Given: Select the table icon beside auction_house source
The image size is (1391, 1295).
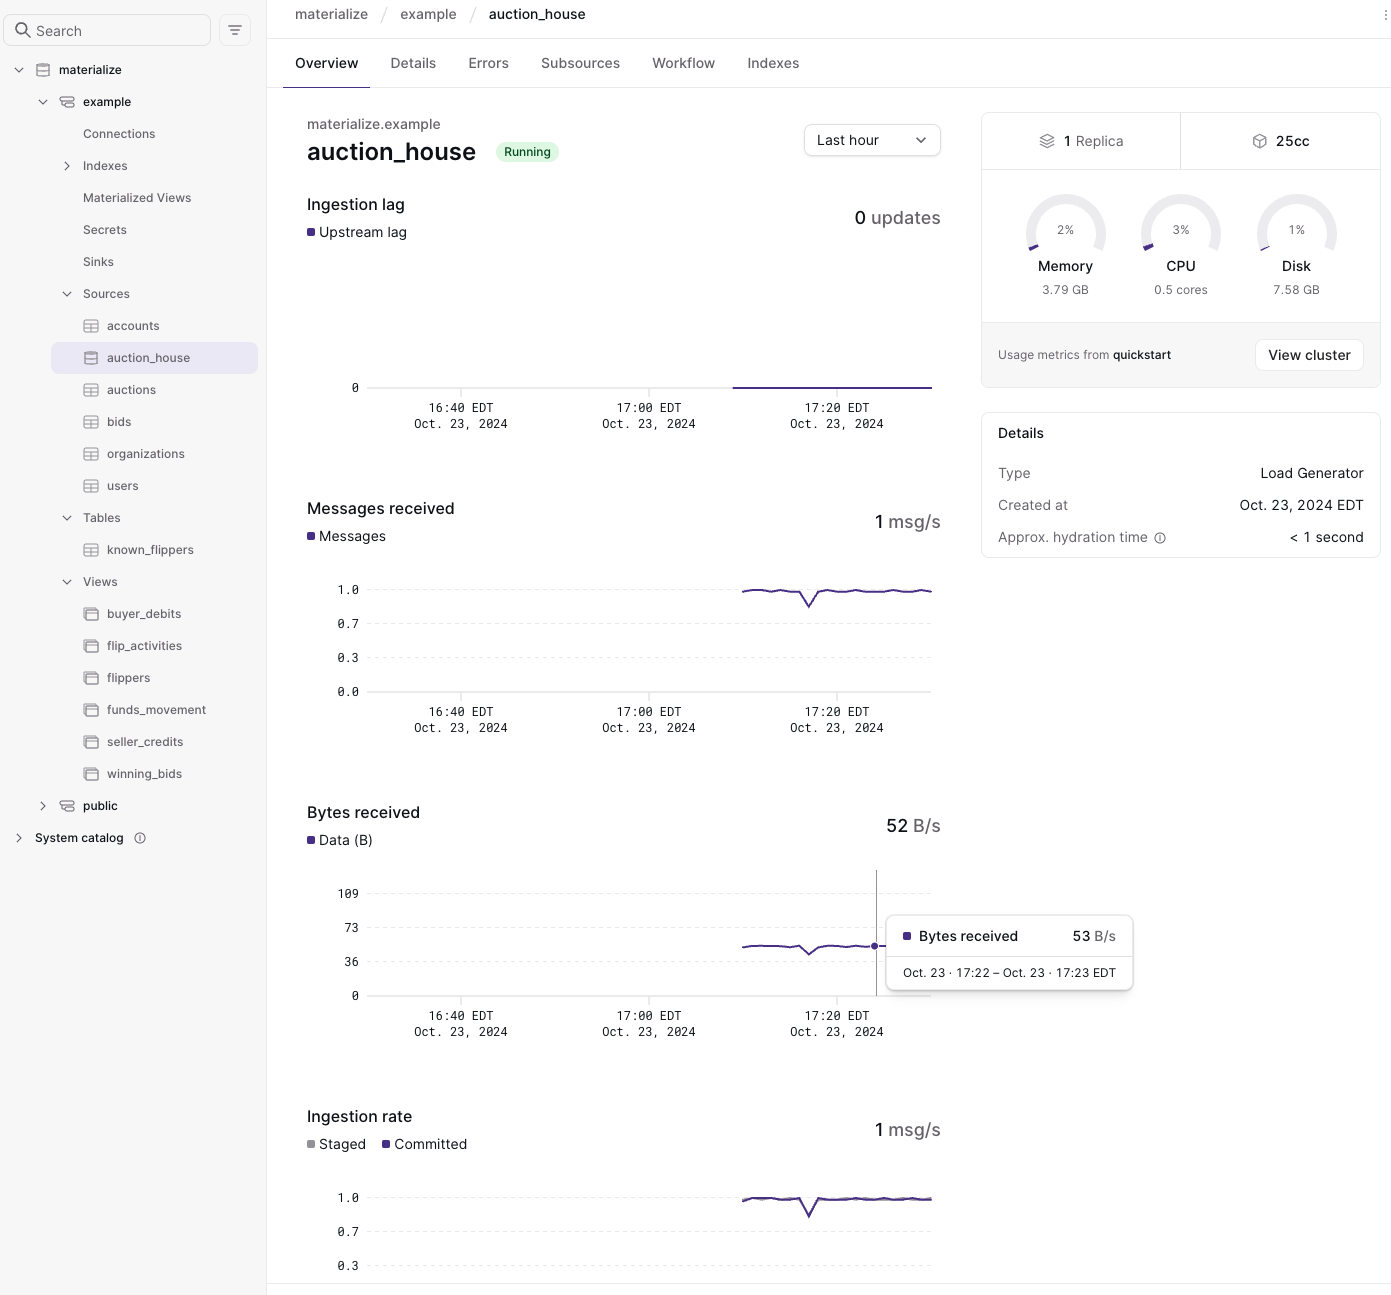Looking at the screenshot, I should click(92, 357).
